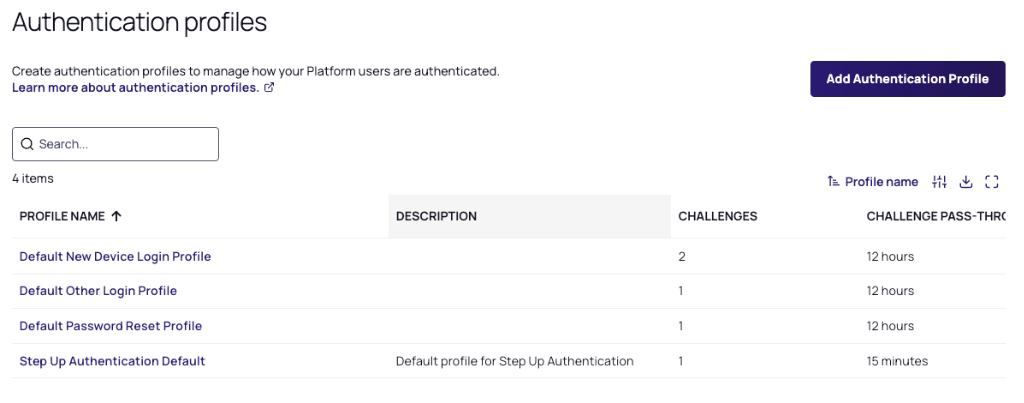Click the external link icon beside Learn more
1024x403 pixels.
coord(269,88)
